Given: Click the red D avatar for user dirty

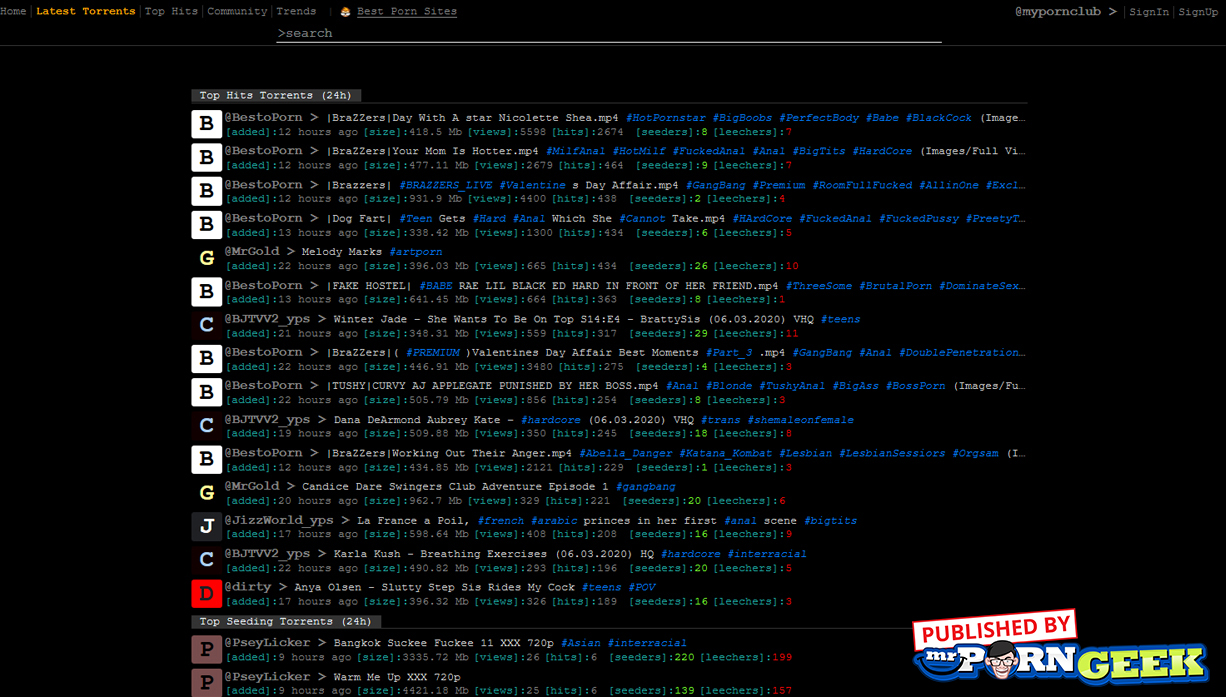Looking at the screenshot, I should 206,593.
